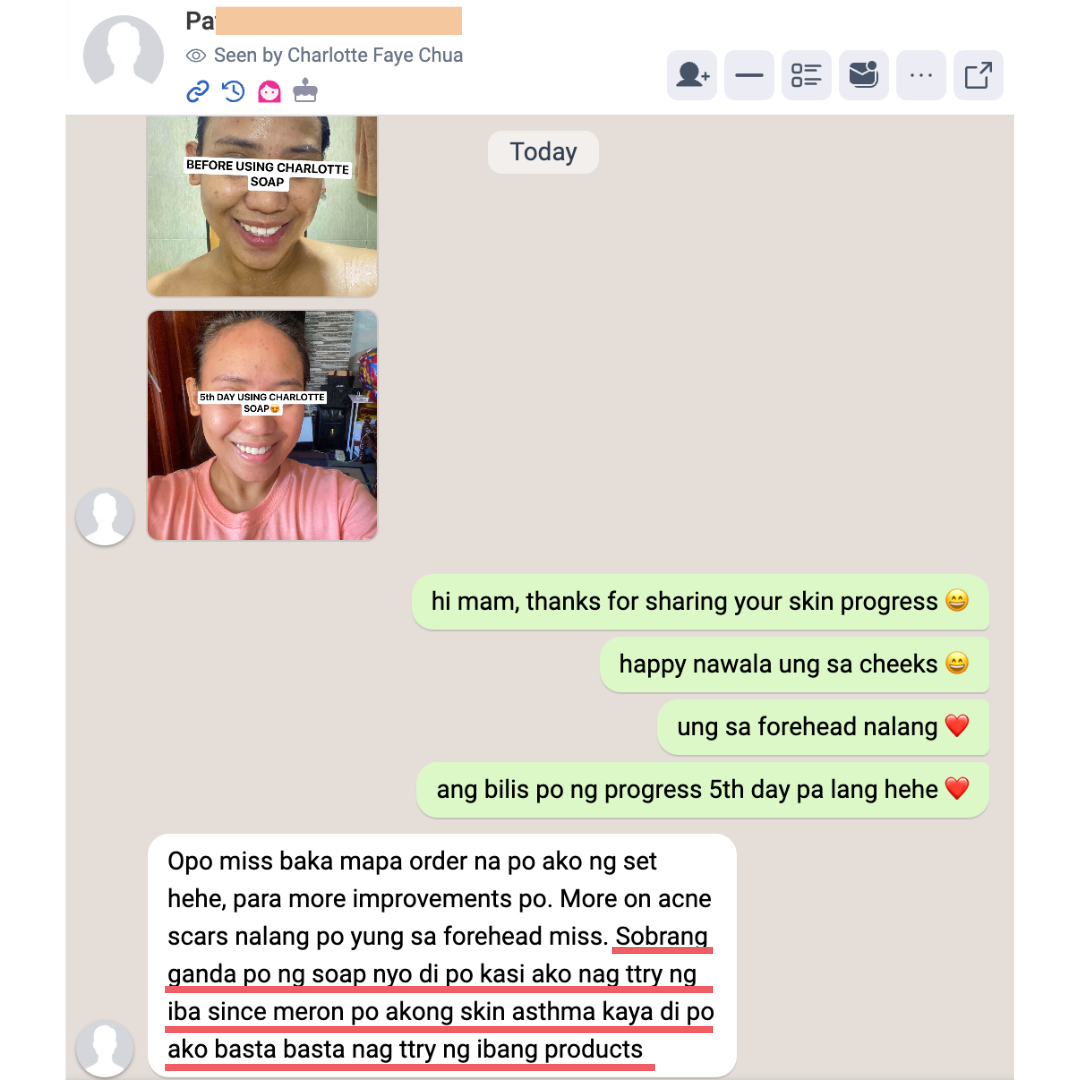Click the eye seen-by indicator icon
The image size is (1080, 1080).
click(x=196, y=56)
